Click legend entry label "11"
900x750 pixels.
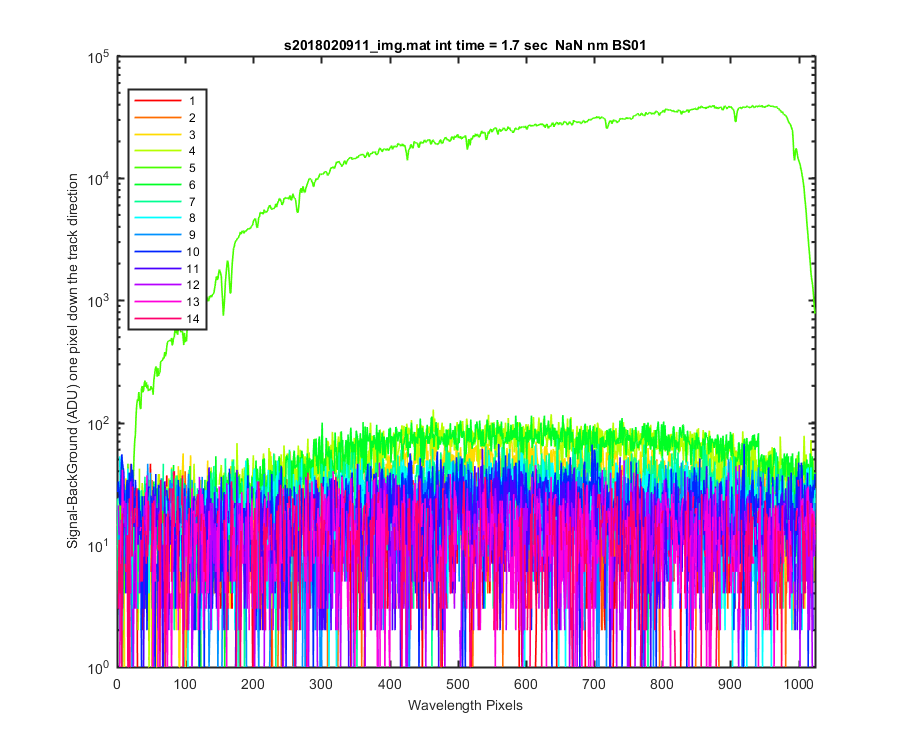193,269
